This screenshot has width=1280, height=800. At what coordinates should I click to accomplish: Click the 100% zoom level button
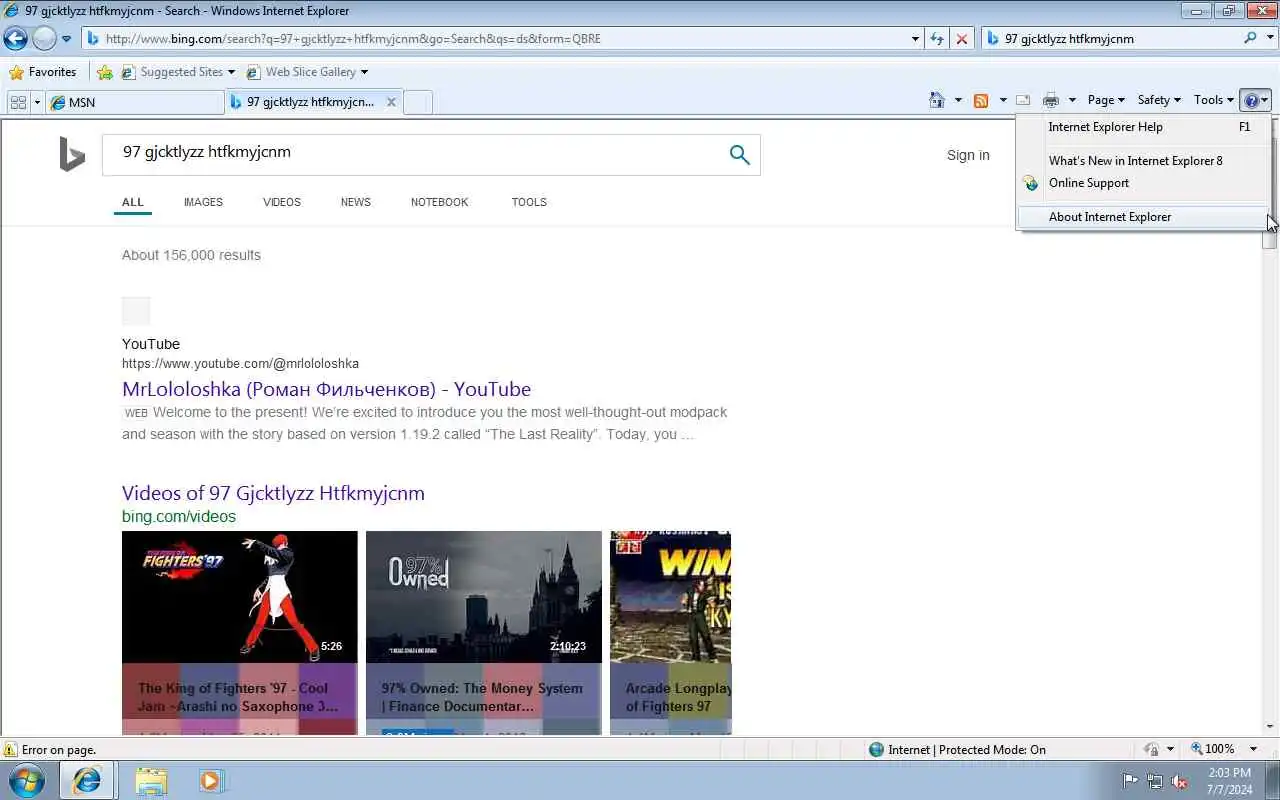tap(1212, 749)
